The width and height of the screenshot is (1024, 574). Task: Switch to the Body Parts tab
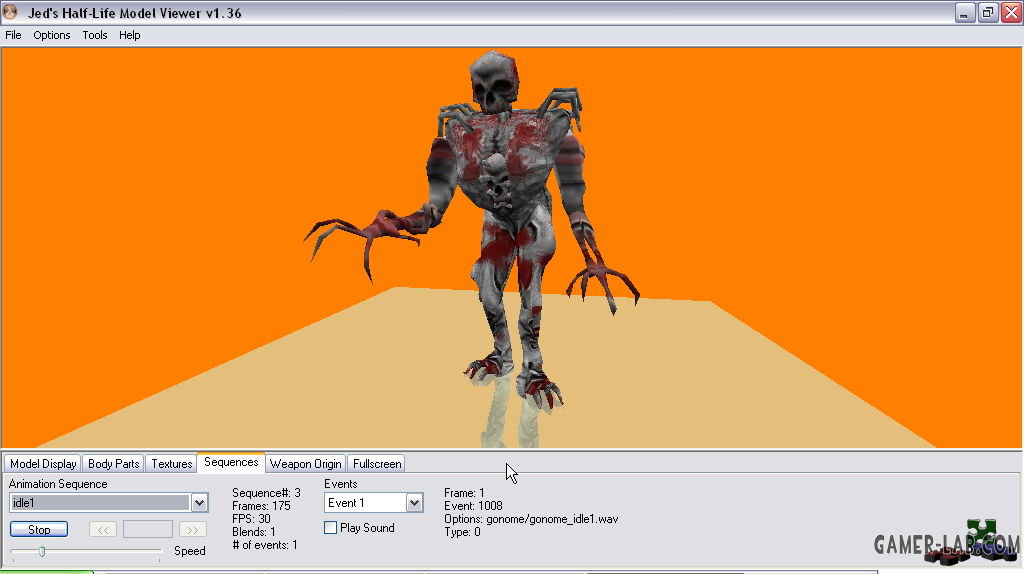point(114,464)
